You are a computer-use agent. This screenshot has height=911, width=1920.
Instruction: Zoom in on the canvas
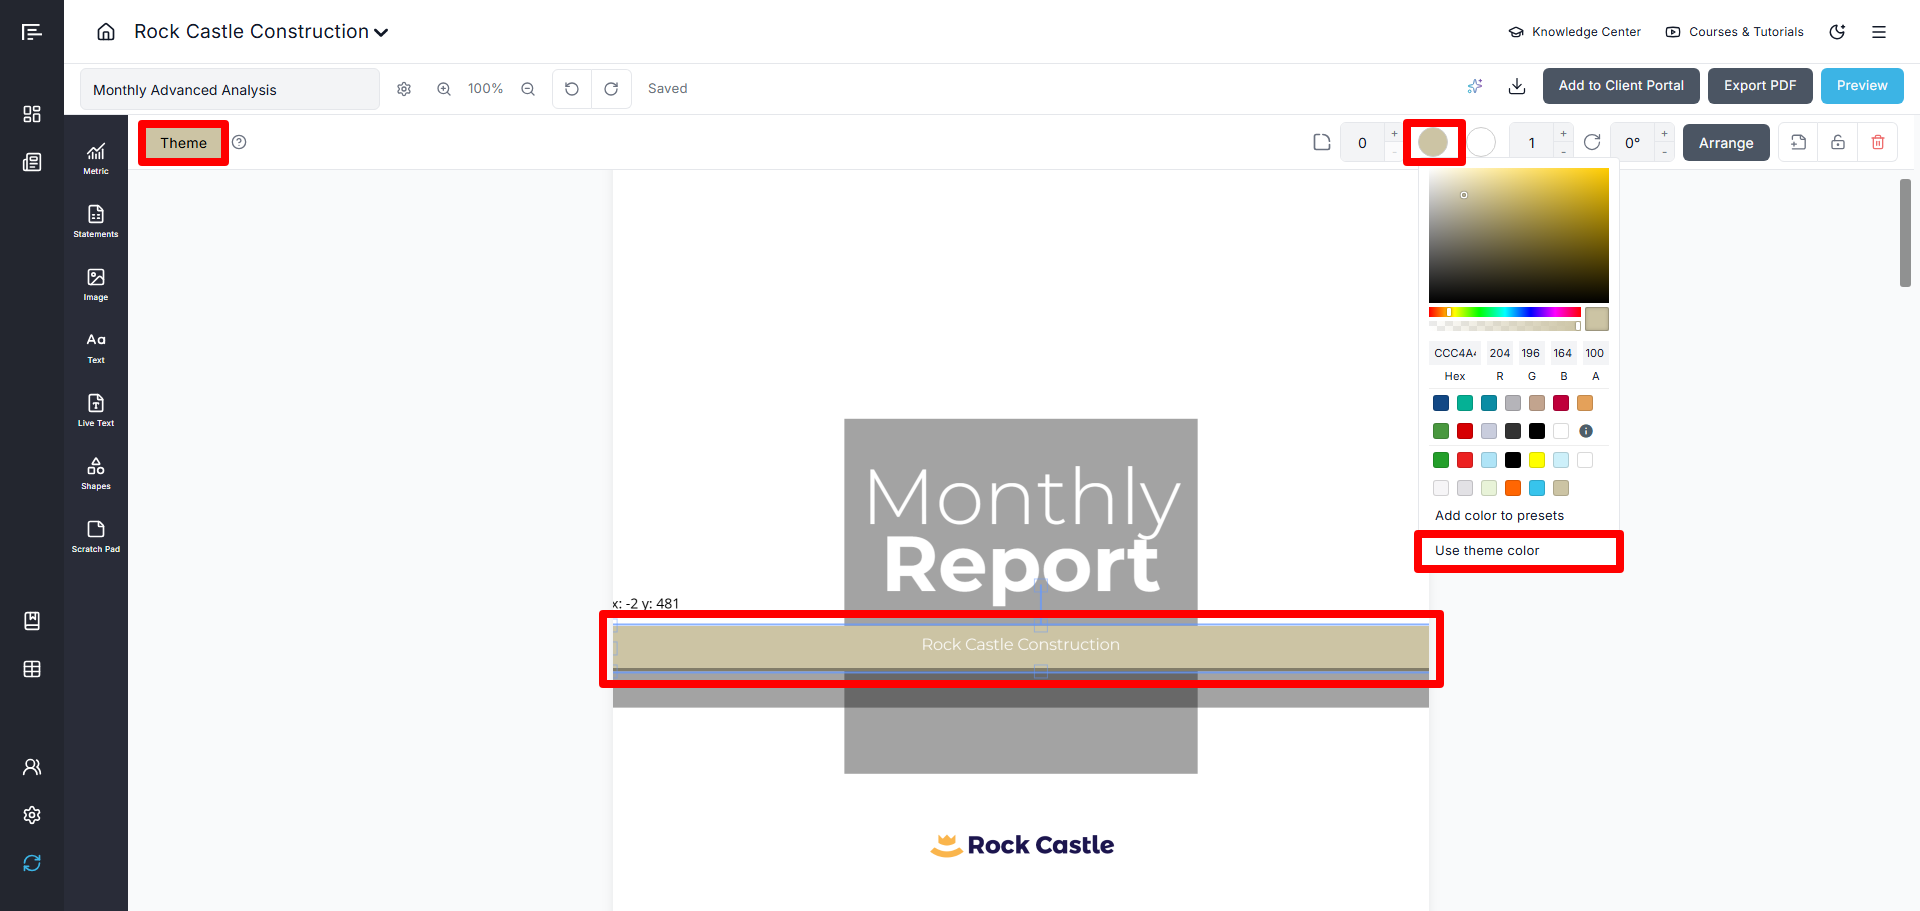pos(444,89)
